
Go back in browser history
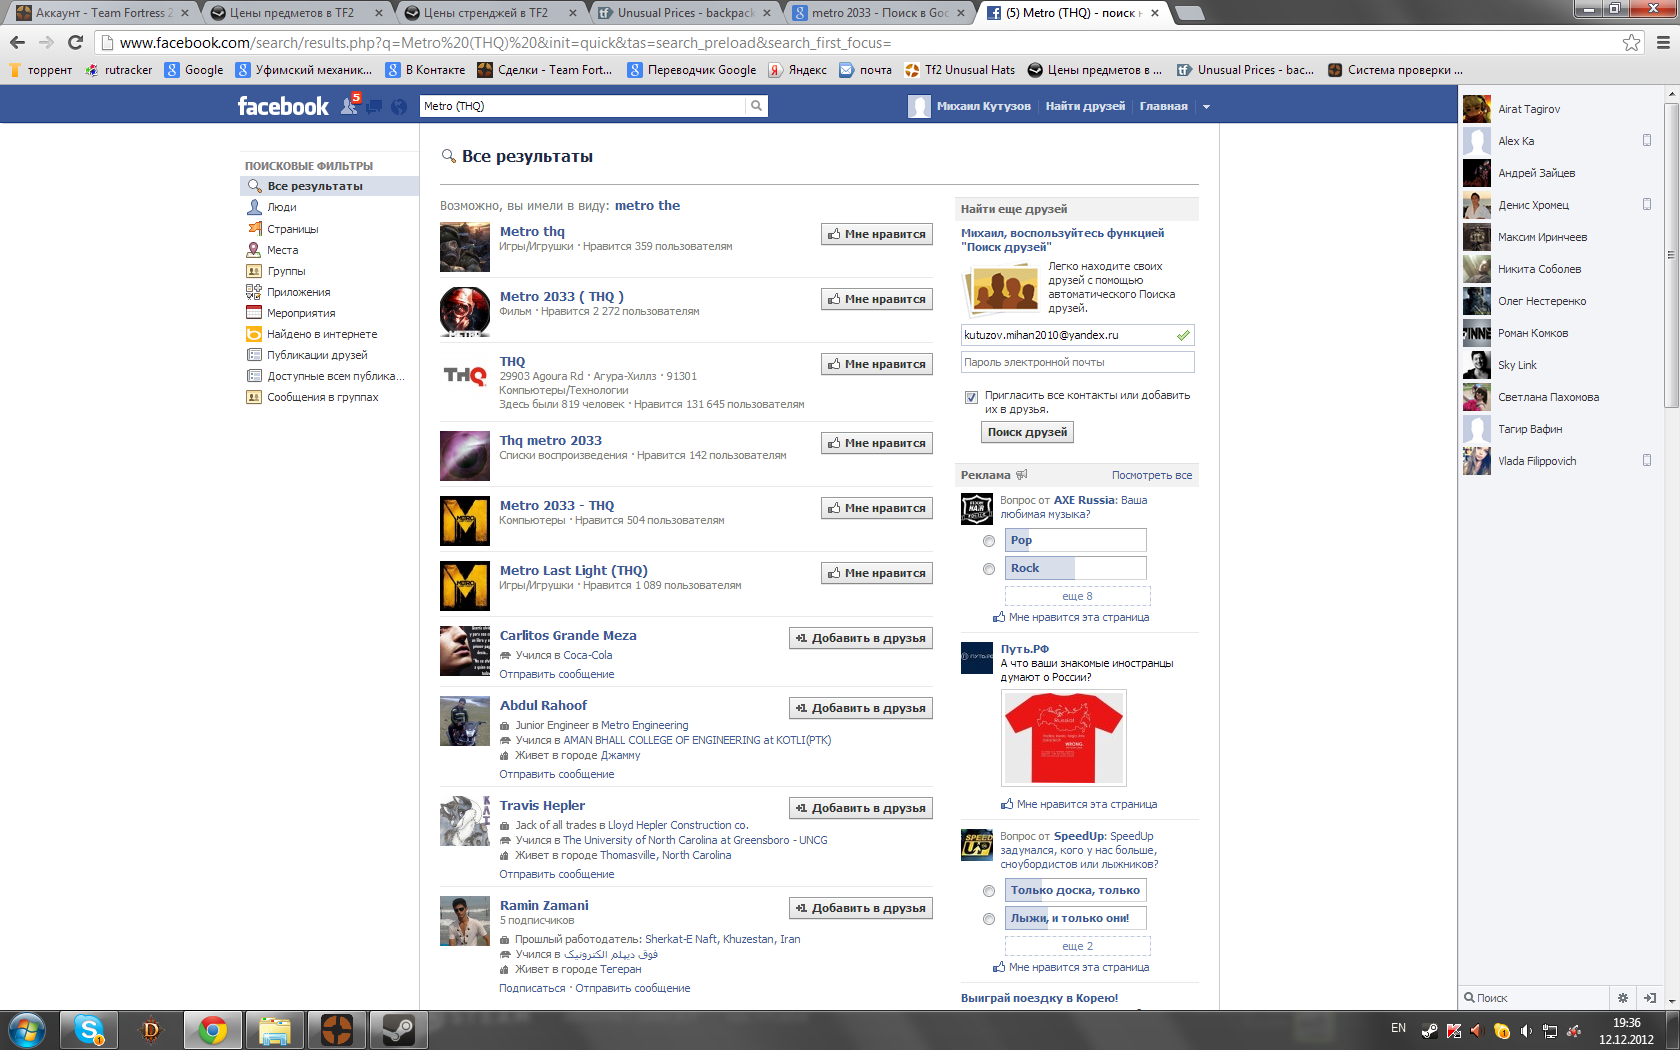point(17,42)
